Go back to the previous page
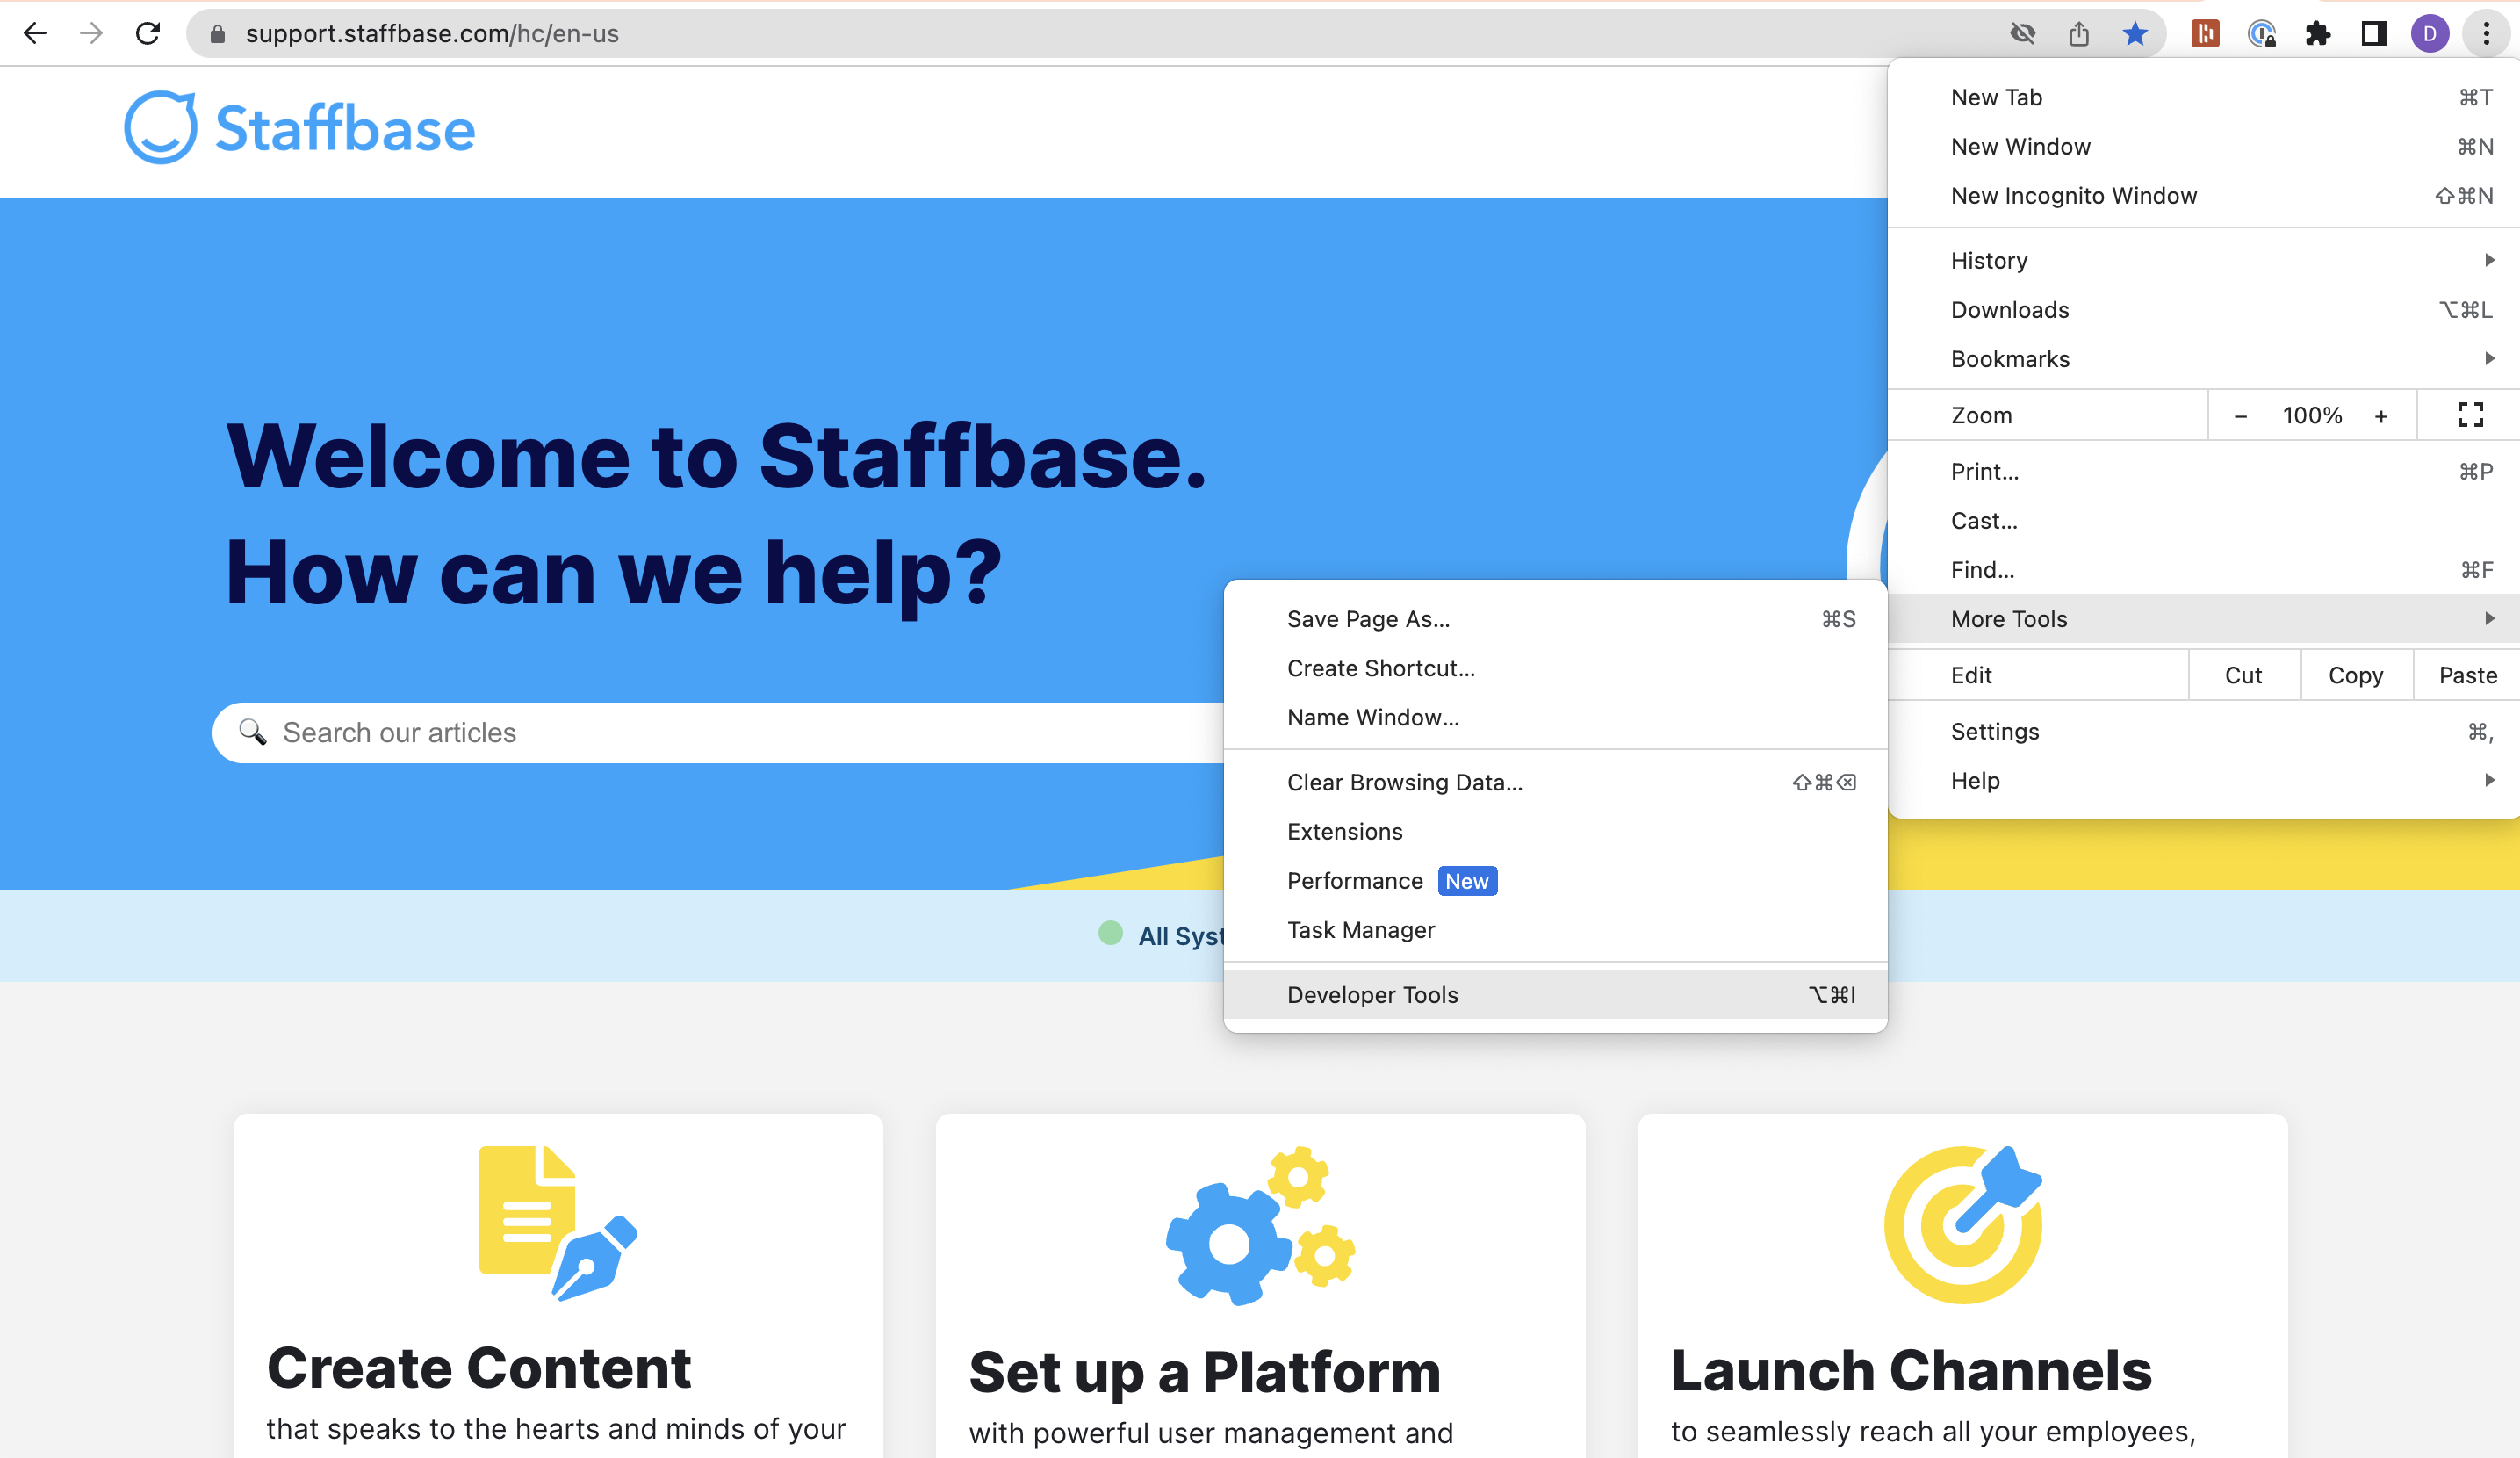This screenshot has width=2520, height=1458. click(x=35, y=33)
